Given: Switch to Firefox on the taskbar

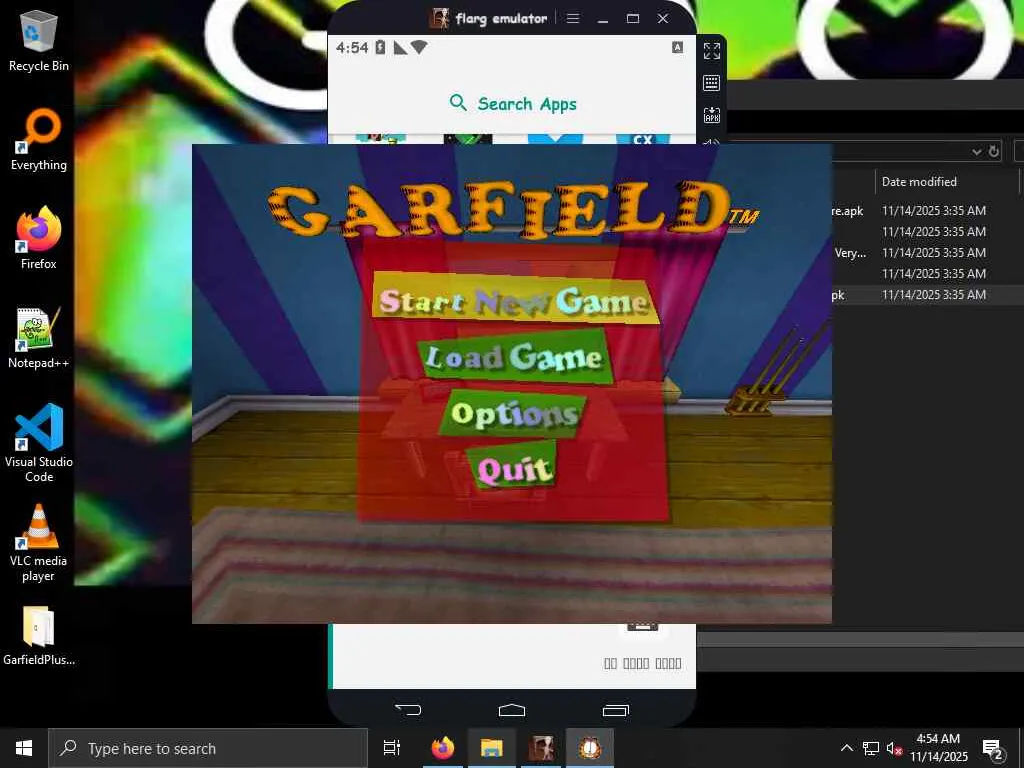Looking at the screenshot, I should [x=443, y=748].
